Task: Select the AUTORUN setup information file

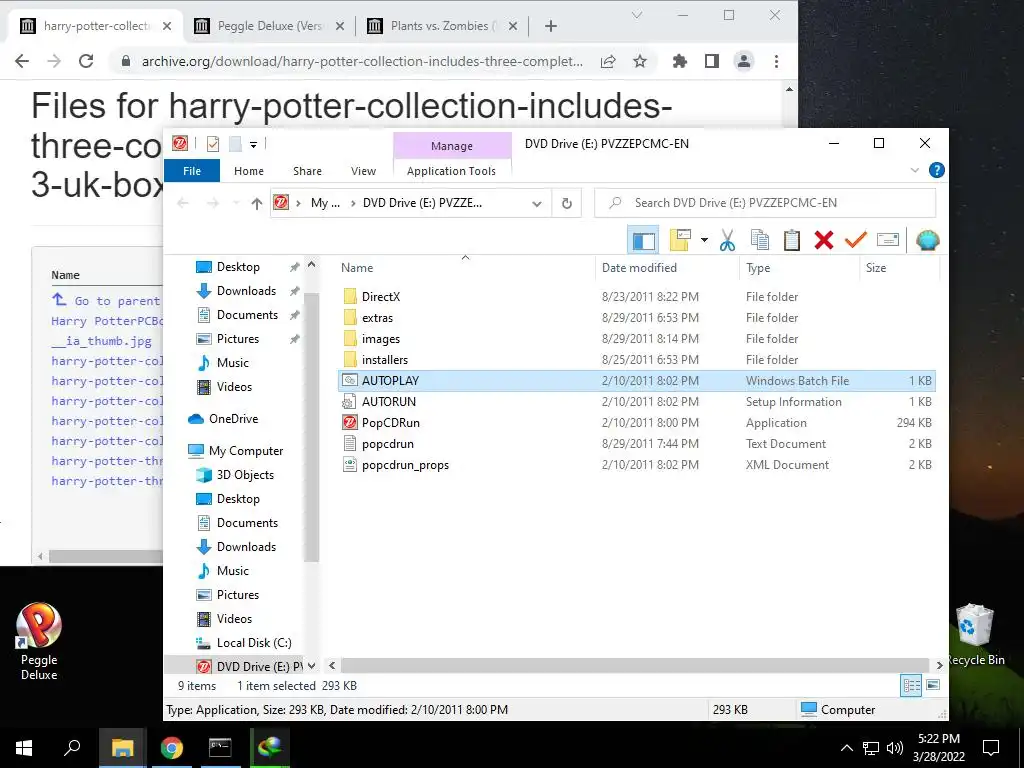Action: coord(389,402)
